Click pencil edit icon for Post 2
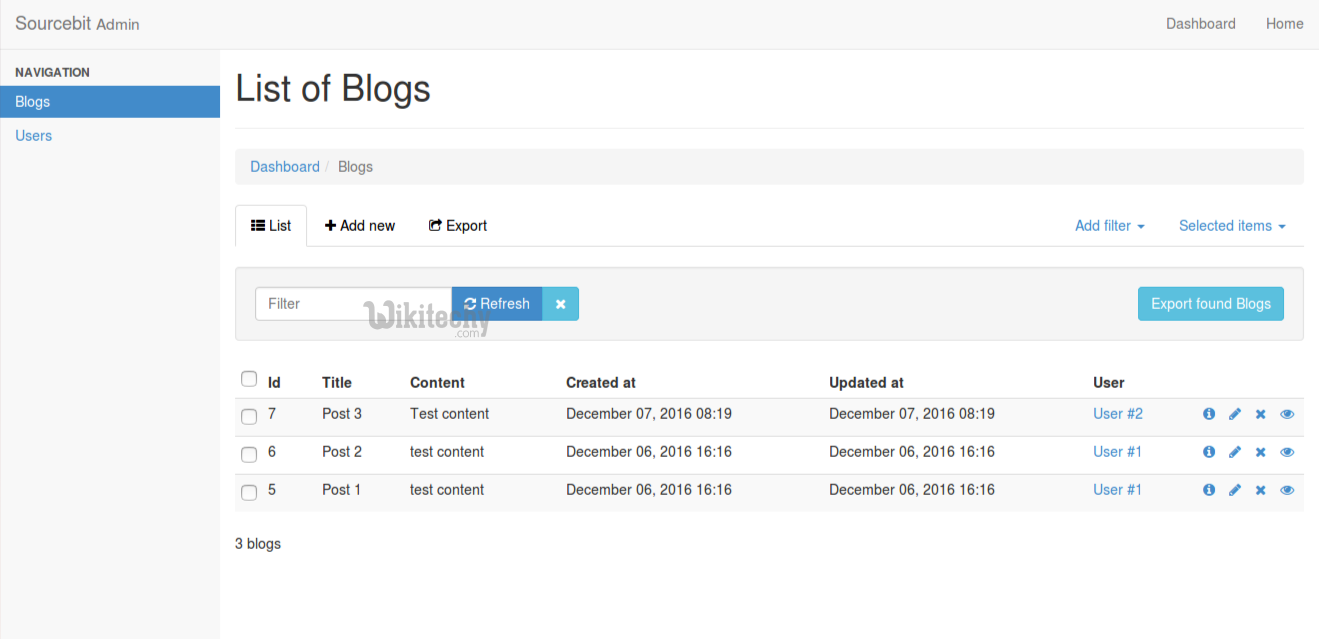Image resolution: width=1319 pixels, height=639 pixels. [x=1235, y=452]
